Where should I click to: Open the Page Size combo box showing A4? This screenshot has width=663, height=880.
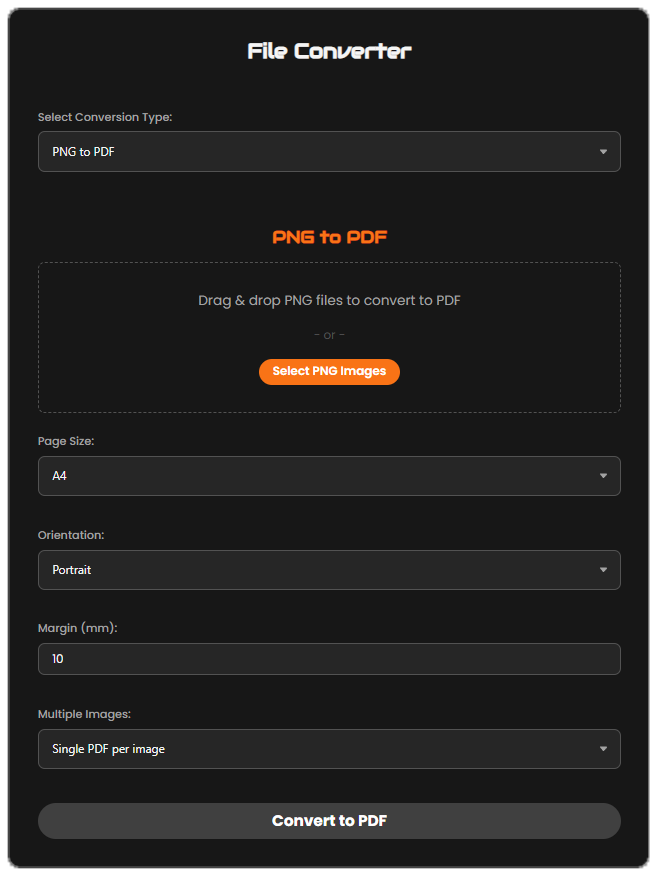coord(329,476)
